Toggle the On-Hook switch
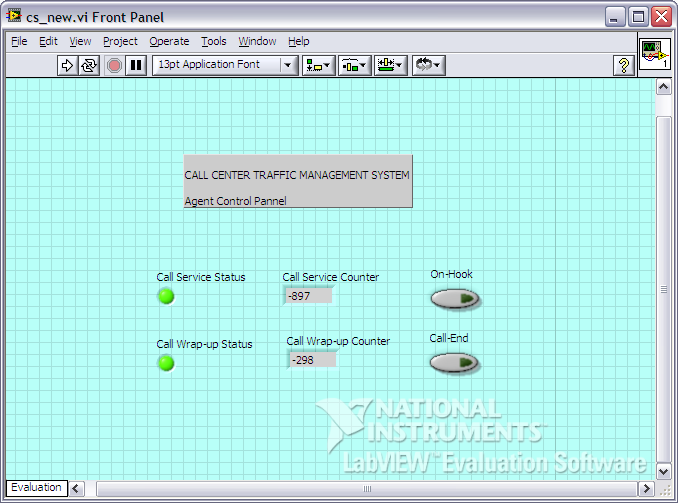678x503 pixels. point(455,299)
